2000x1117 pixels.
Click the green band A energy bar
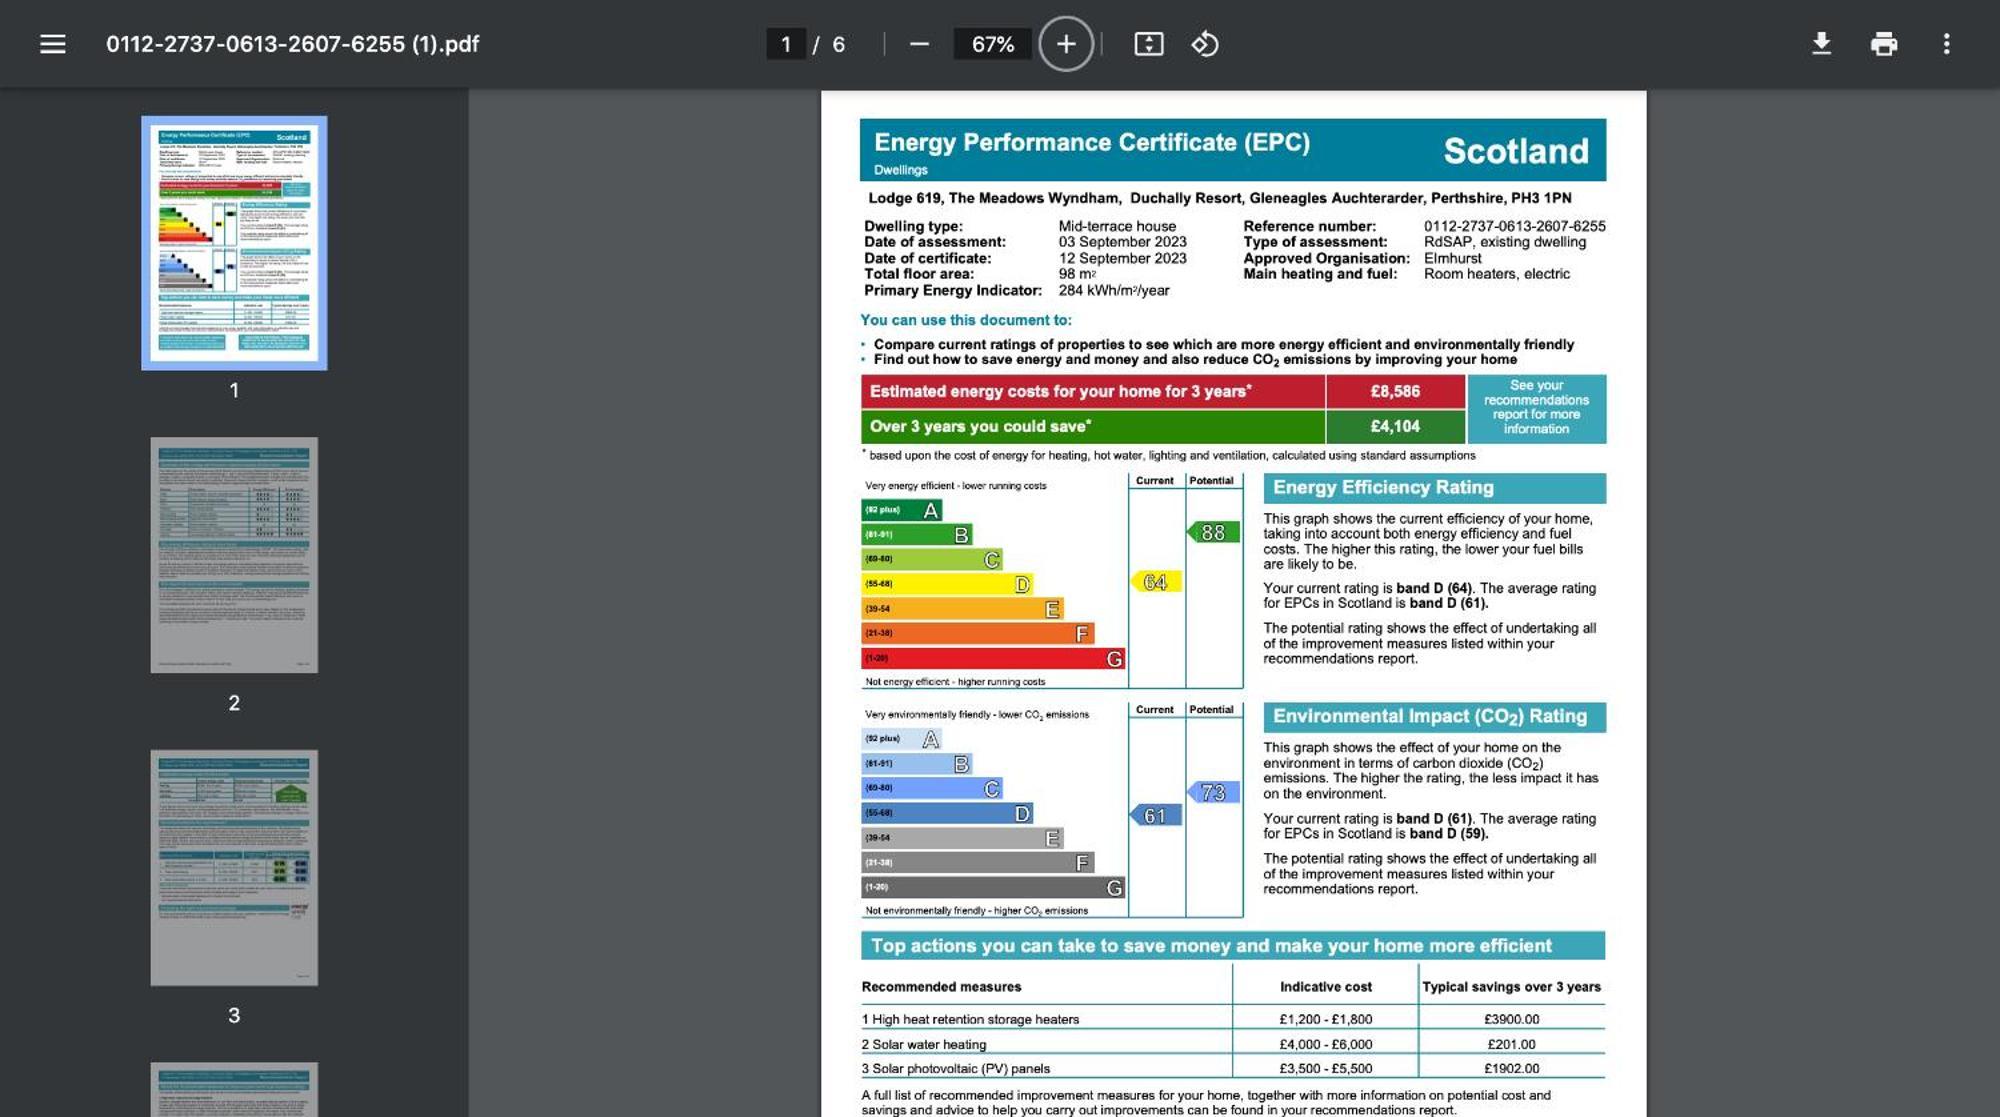pyautogui.click(x=902, y=510)
